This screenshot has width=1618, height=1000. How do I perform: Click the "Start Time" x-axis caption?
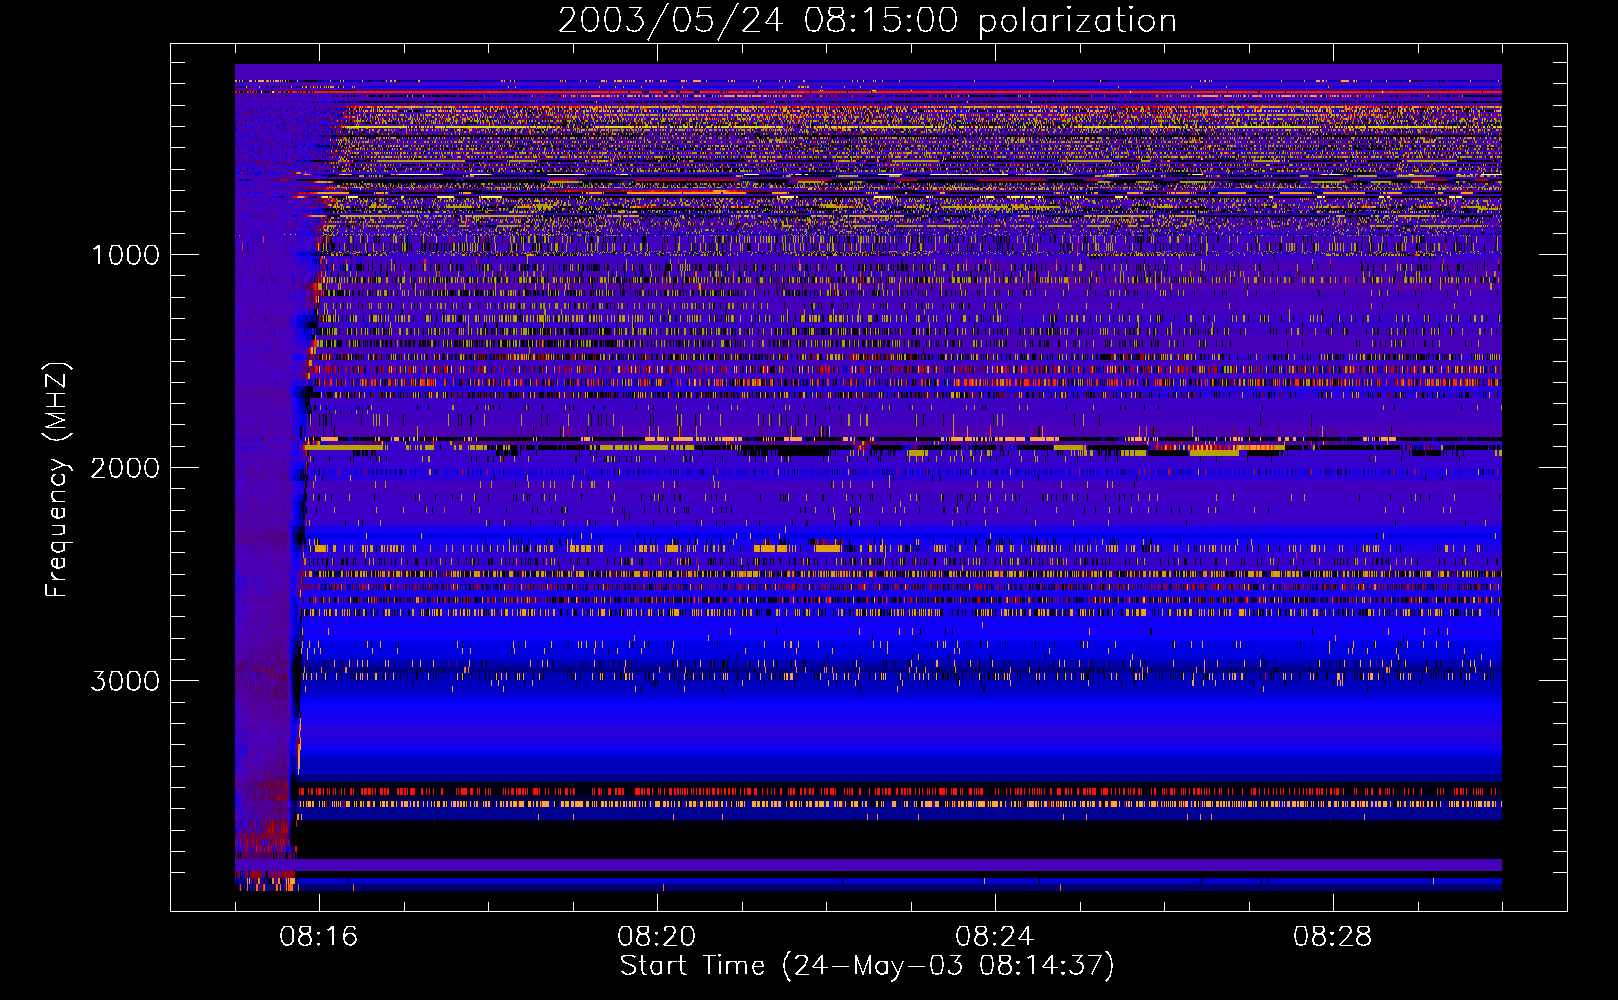692,966
